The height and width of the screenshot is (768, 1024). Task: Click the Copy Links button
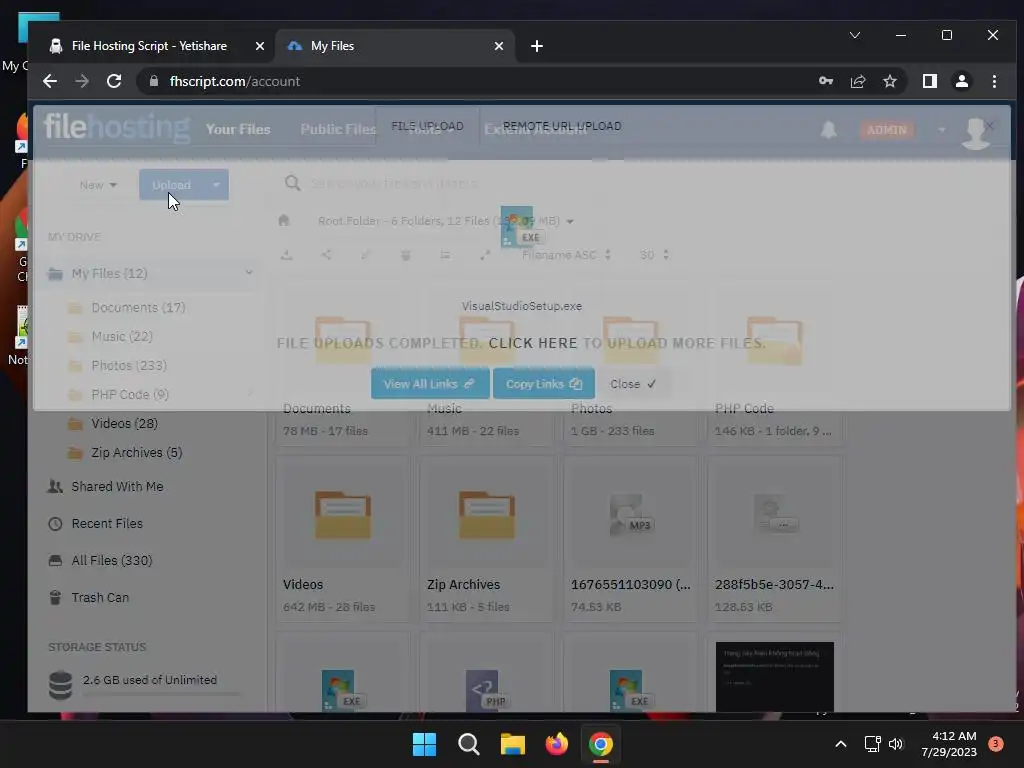click(x=543, y=383)
